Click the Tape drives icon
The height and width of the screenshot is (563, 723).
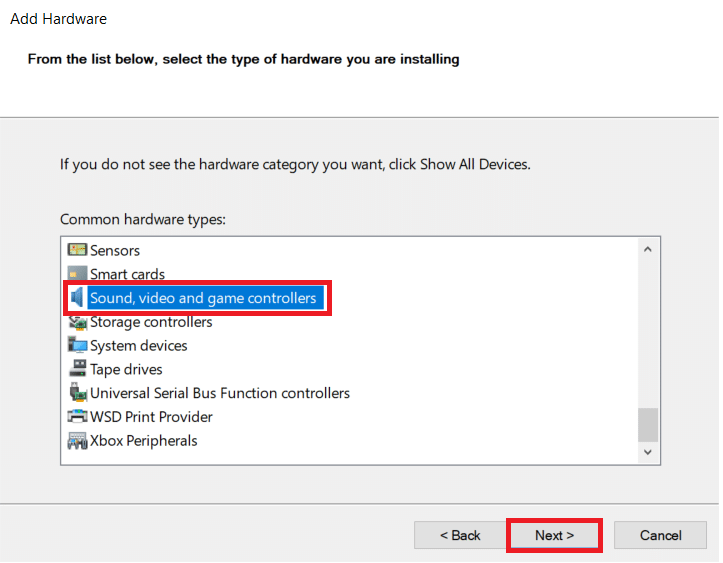(x=77, y=369)
